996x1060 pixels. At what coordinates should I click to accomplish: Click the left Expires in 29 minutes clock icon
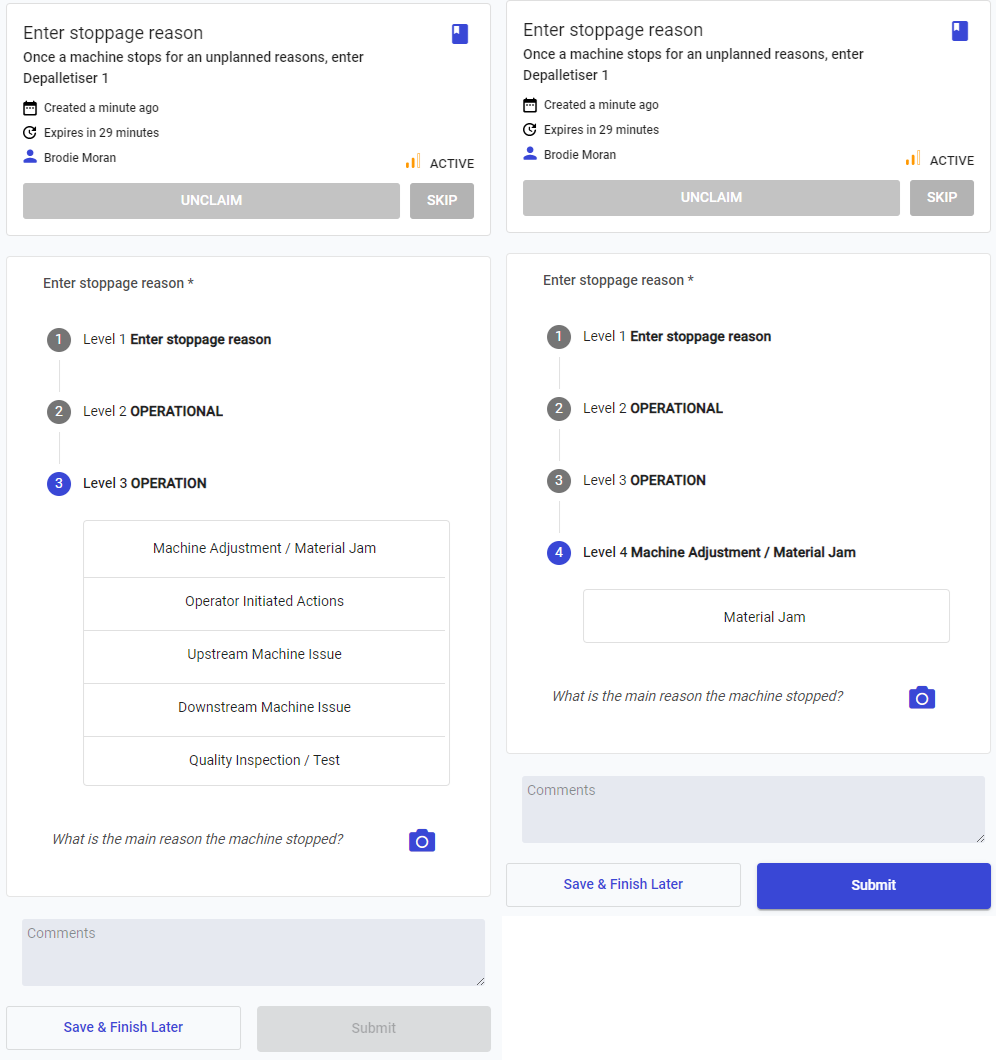30,132
